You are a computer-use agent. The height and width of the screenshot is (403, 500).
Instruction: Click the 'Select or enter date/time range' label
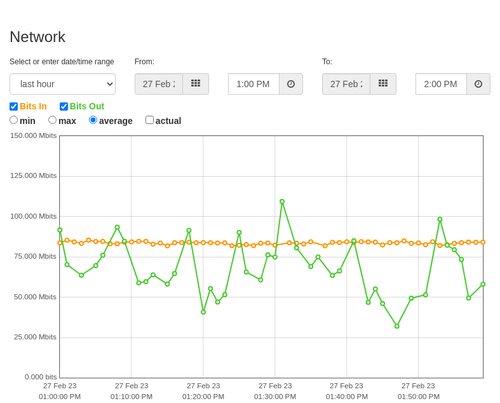pos(62,62)
